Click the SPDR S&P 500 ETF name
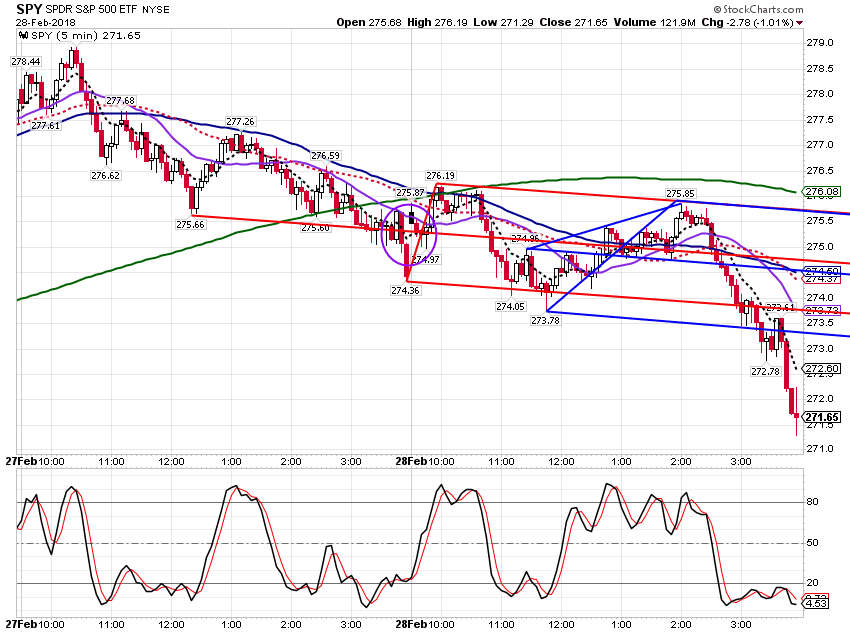The image size is (850, 633). 91,10
